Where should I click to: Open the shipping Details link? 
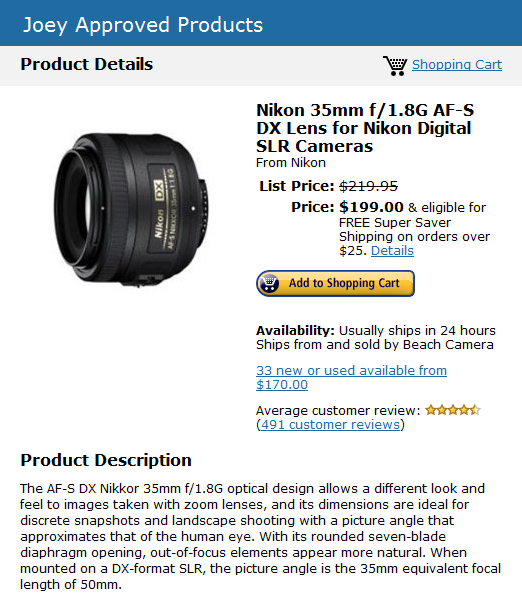pyautogui.click(x=392, y=251)
